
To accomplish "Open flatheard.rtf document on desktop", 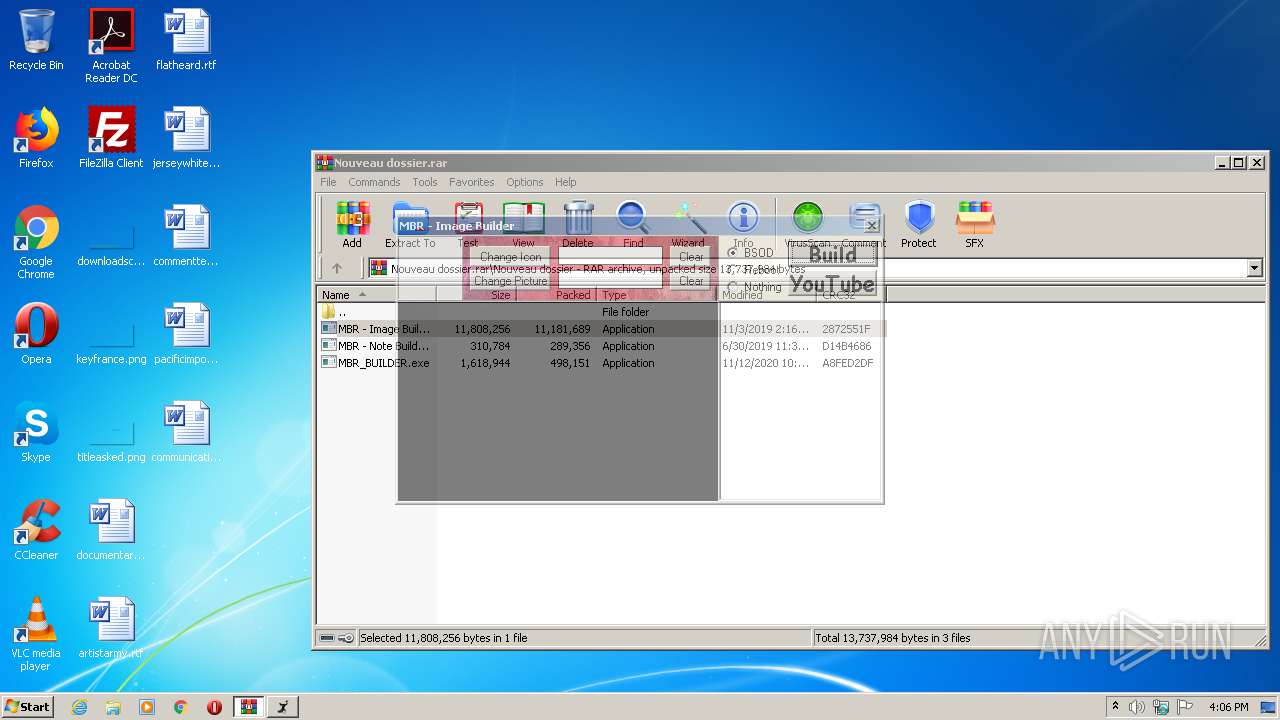I will 186,40.
